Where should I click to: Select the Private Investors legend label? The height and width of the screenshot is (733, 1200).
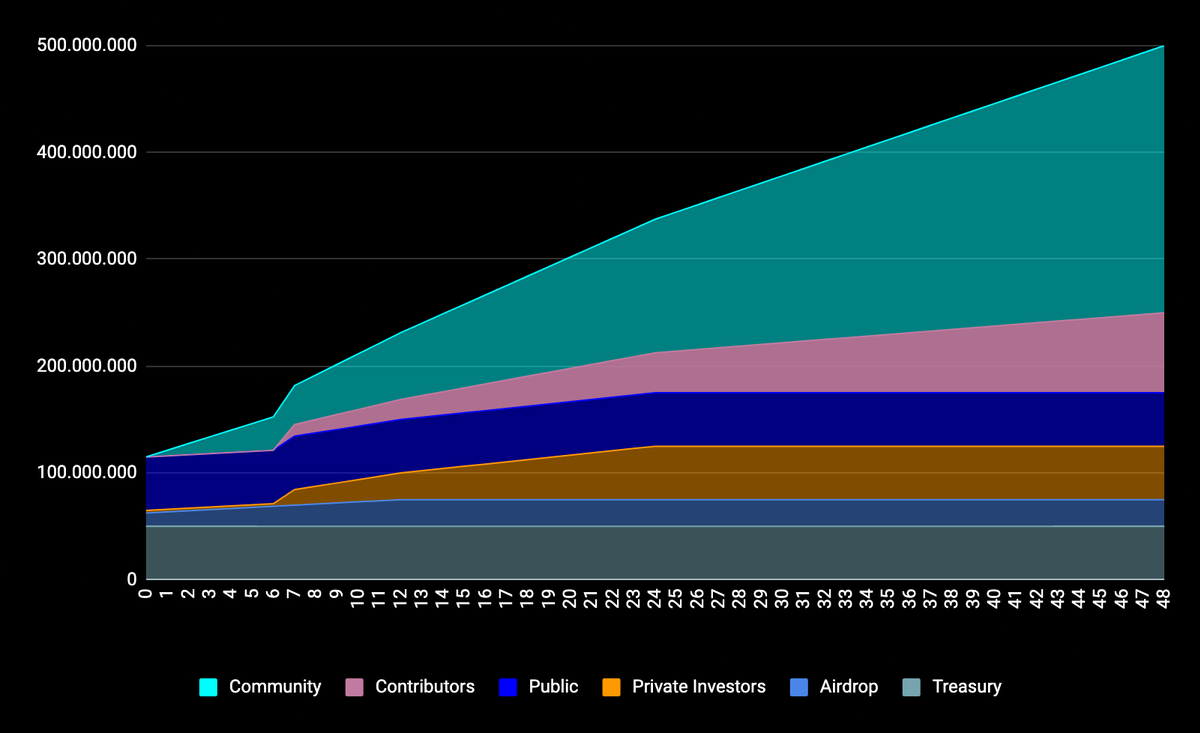pos(698,687)
